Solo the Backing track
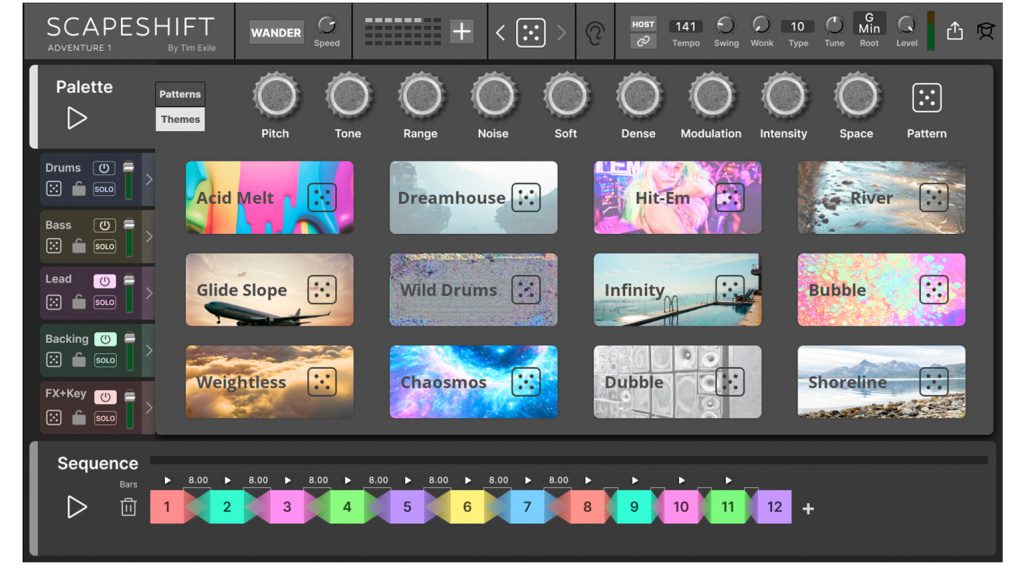 (x=104, y=360)
